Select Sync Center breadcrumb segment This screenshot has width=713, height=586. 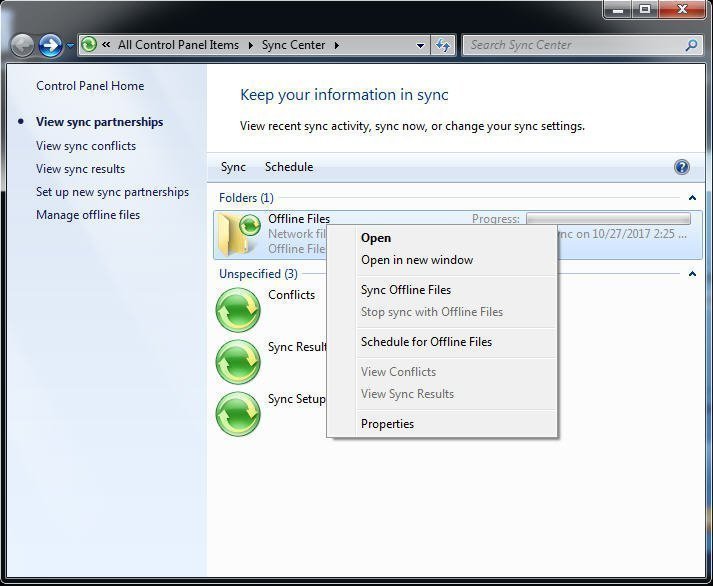293,45
